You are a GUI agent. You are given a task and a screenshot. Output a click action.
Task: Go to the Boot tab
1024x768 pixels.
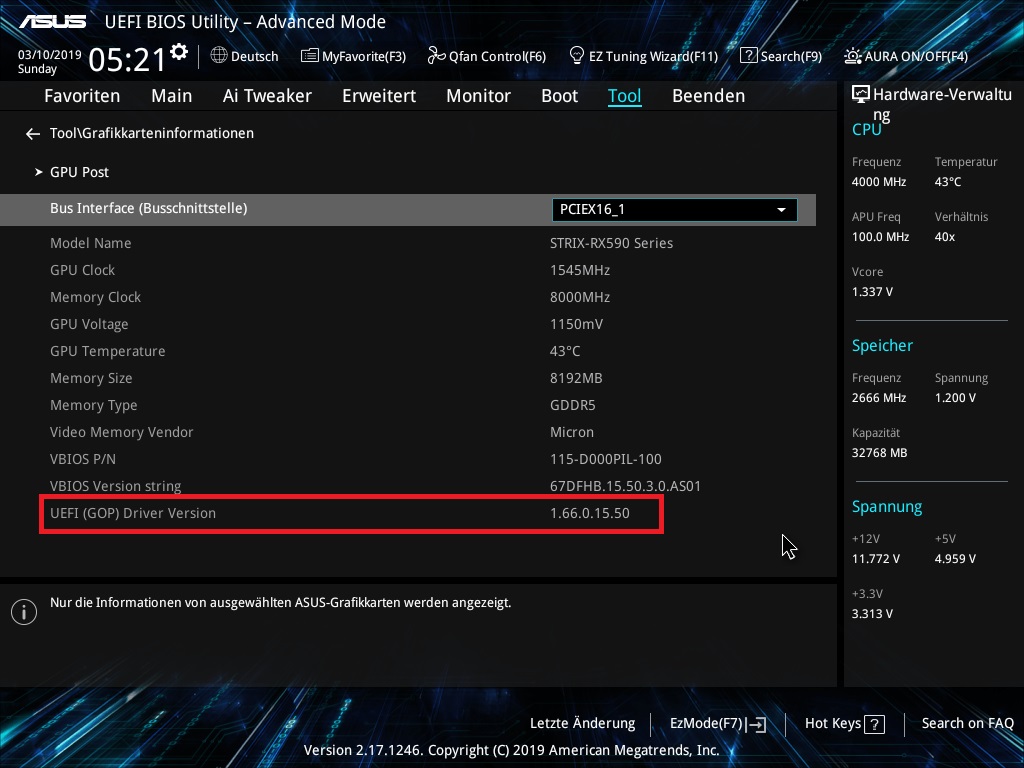560,96
